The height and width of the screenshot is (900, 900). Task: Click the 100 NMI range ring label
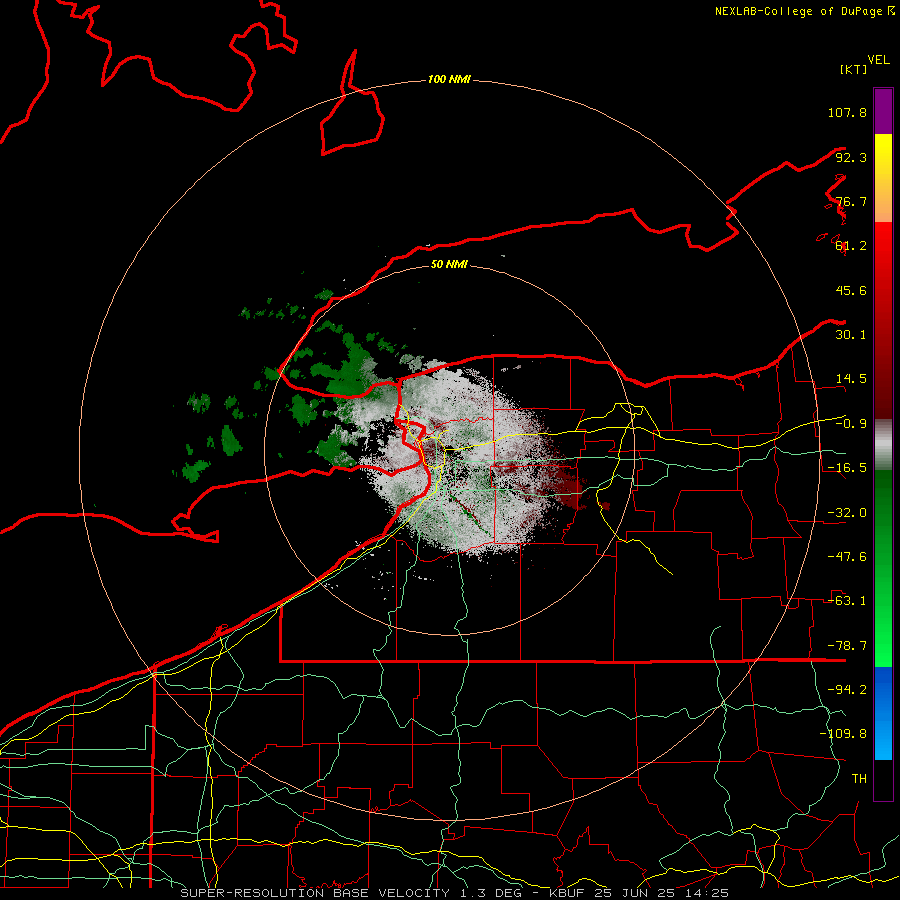click(449, 79)
